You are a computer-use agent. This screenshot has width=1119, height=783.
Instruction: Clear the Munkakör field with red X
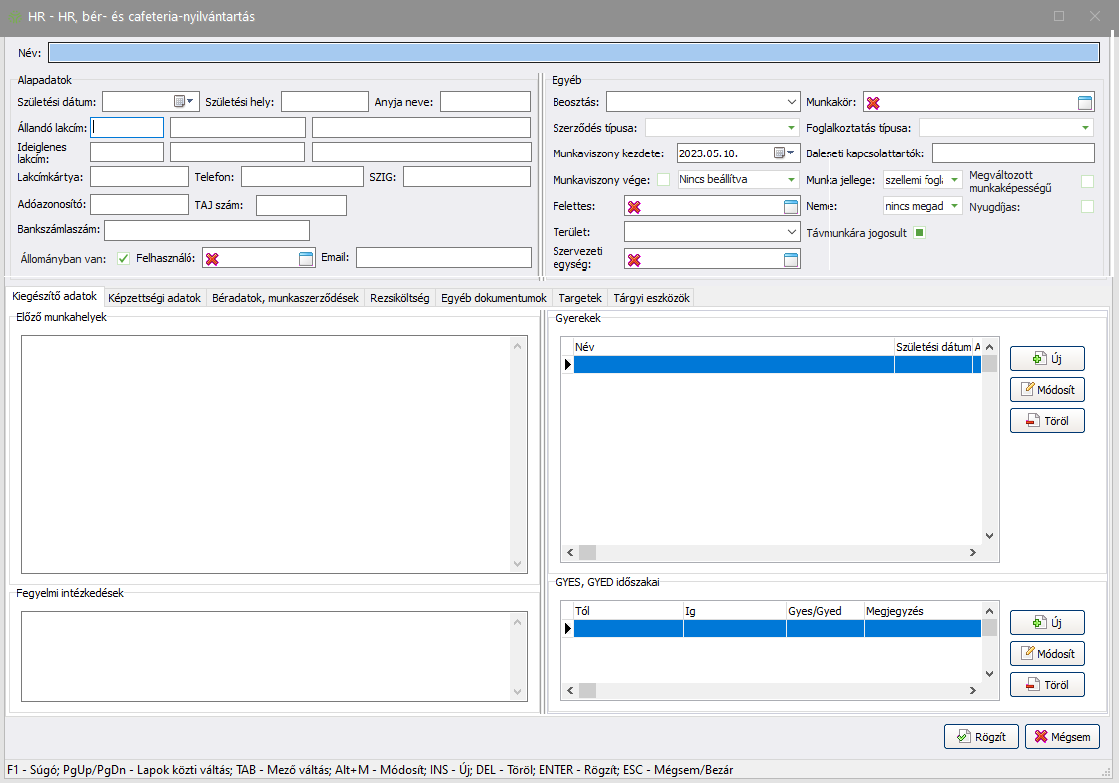[x=873, y=103]
